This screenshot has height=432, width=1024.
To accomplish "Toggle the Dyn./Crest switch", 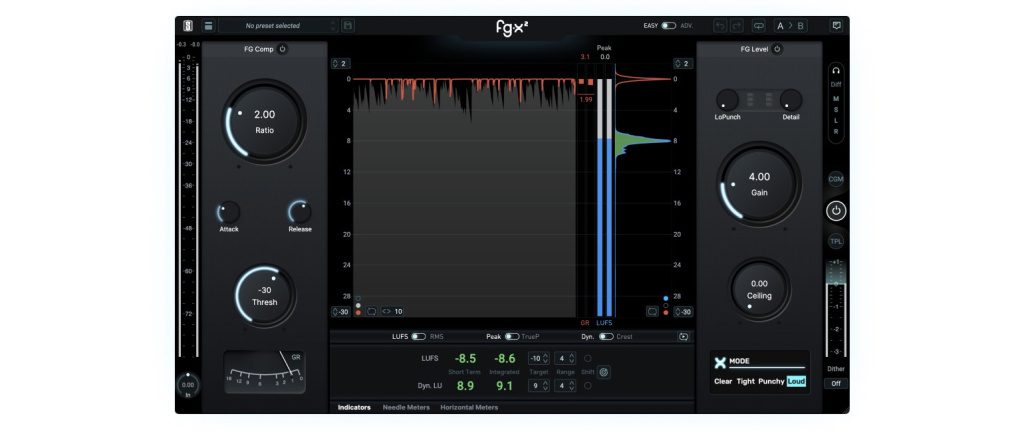I will tap(607, 337).
